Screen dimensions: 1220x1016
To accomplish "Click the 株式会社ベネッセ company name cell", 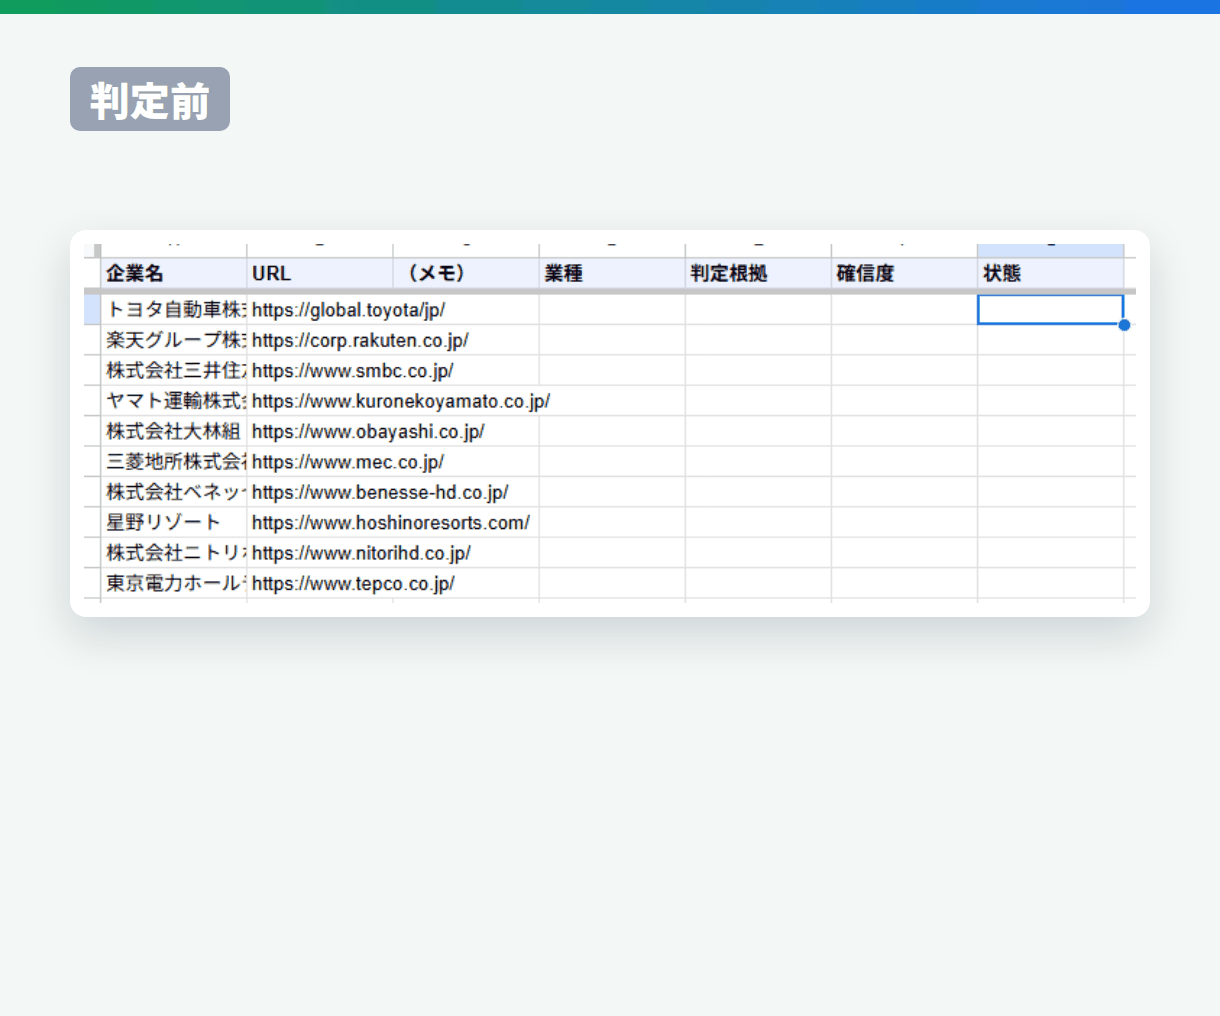I will (x=174, y=492).
